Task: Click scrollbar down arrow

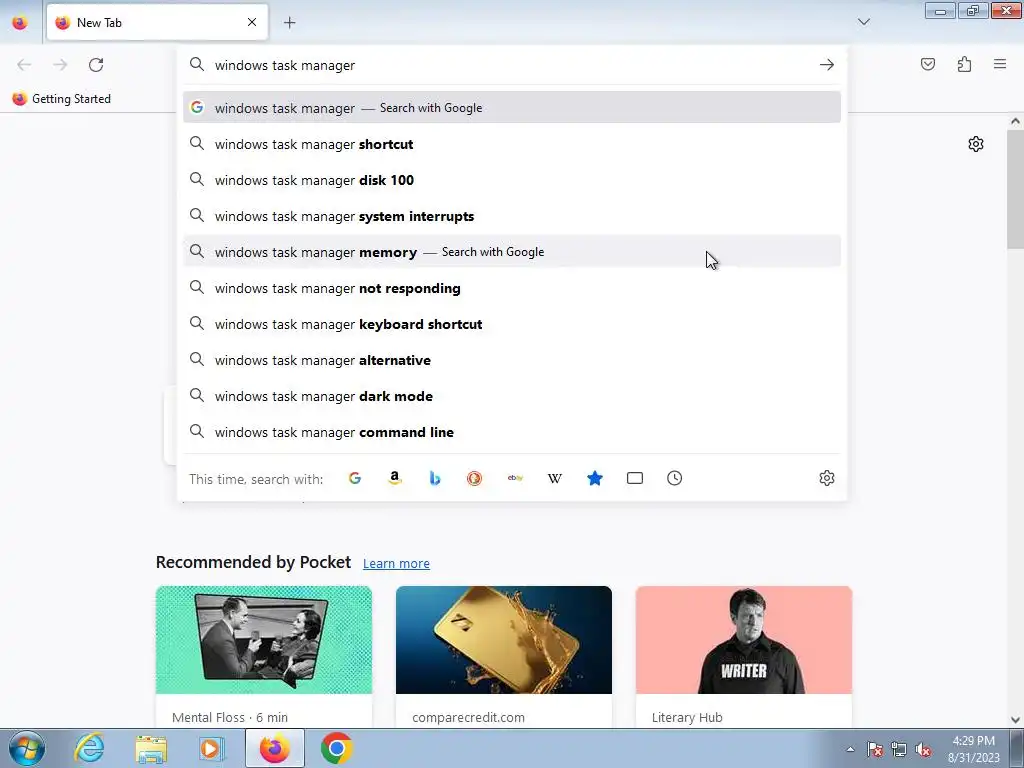Action: click(1016, 720)
